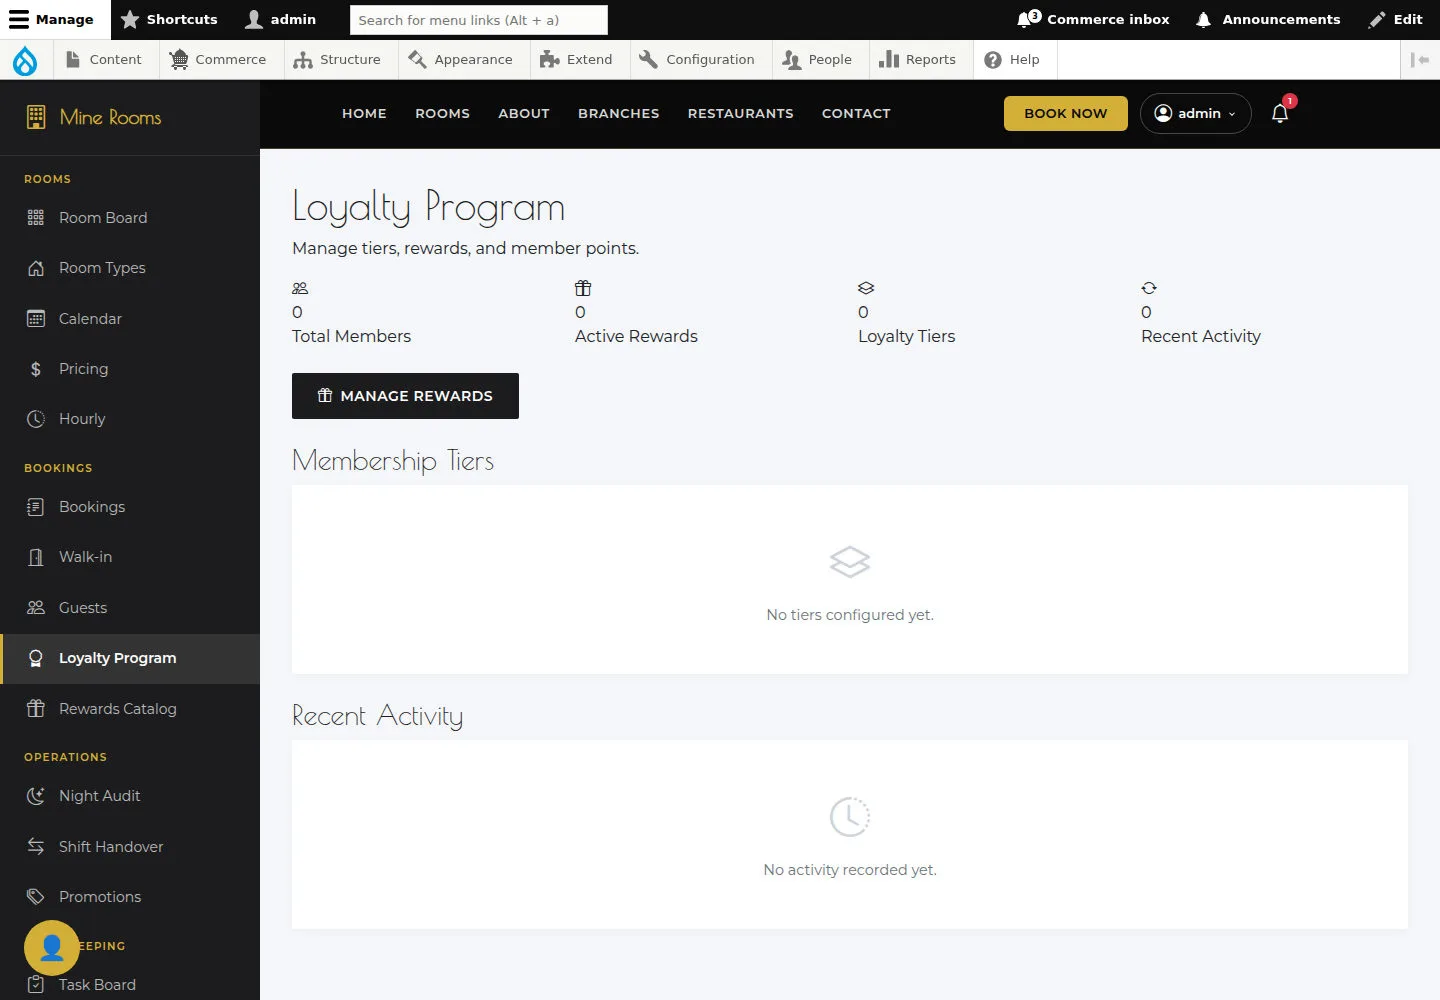Click the Drupal drop logo icon

click(x=25, y=60)
